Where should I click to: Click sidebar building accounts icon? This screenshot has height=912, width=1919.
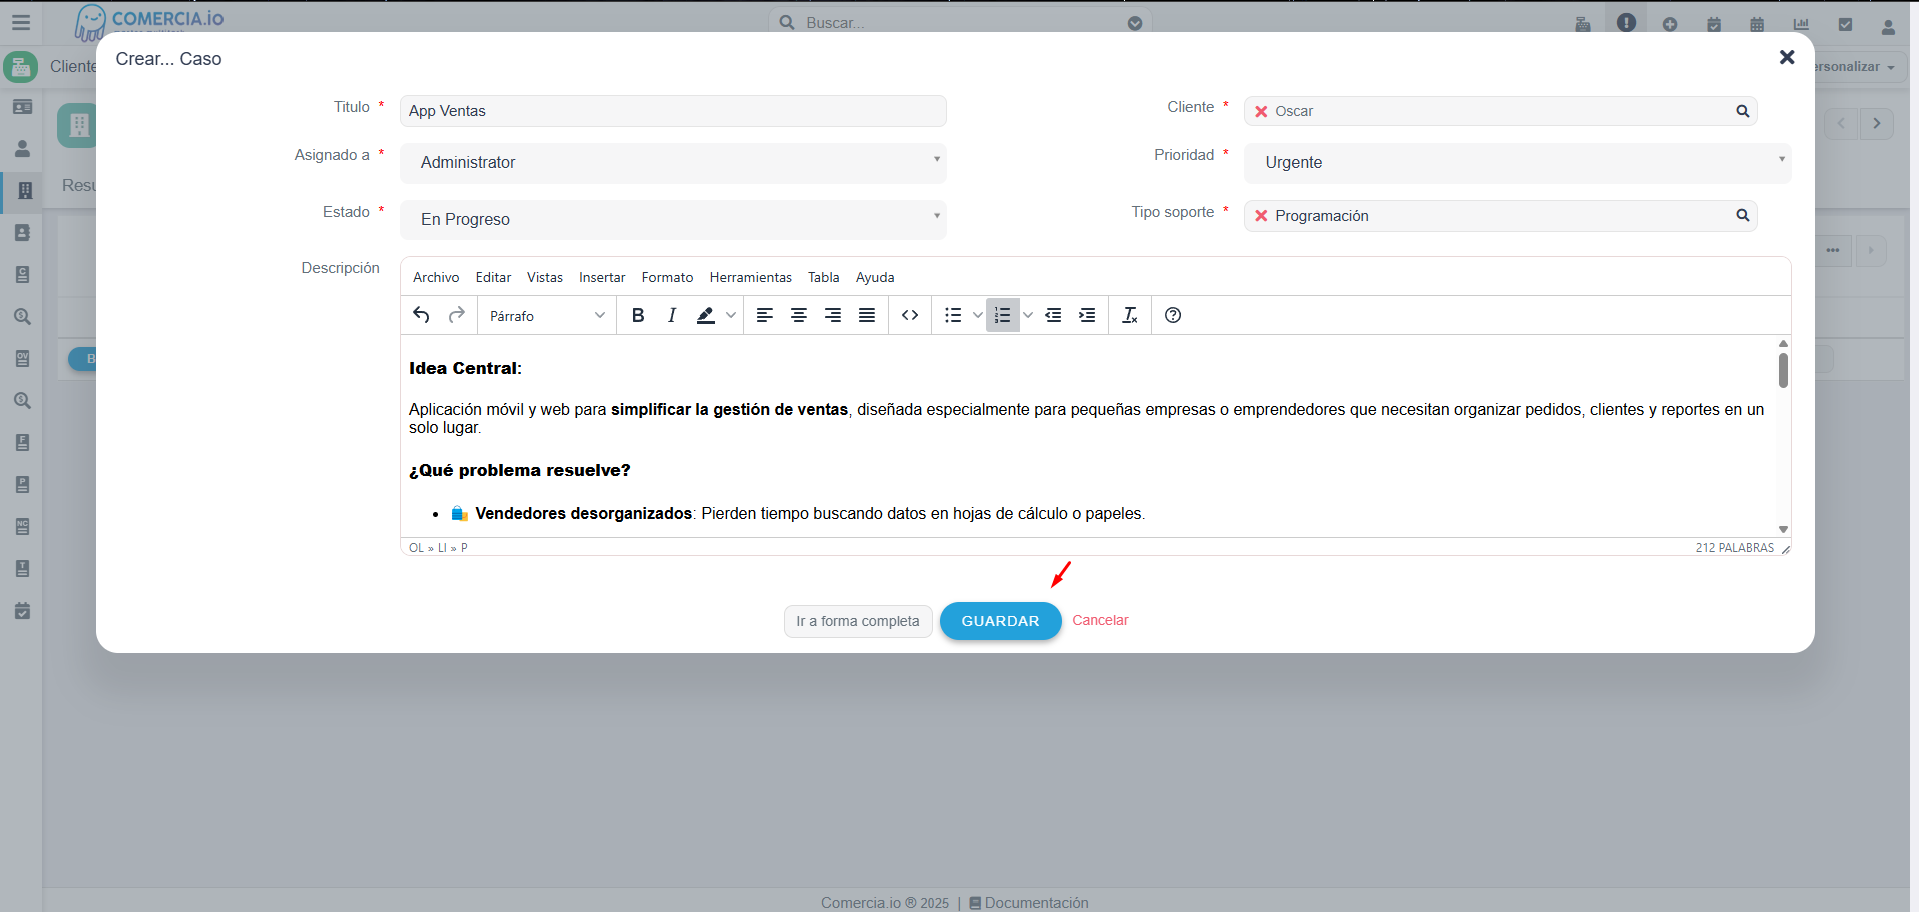click(x=25, y=190)
